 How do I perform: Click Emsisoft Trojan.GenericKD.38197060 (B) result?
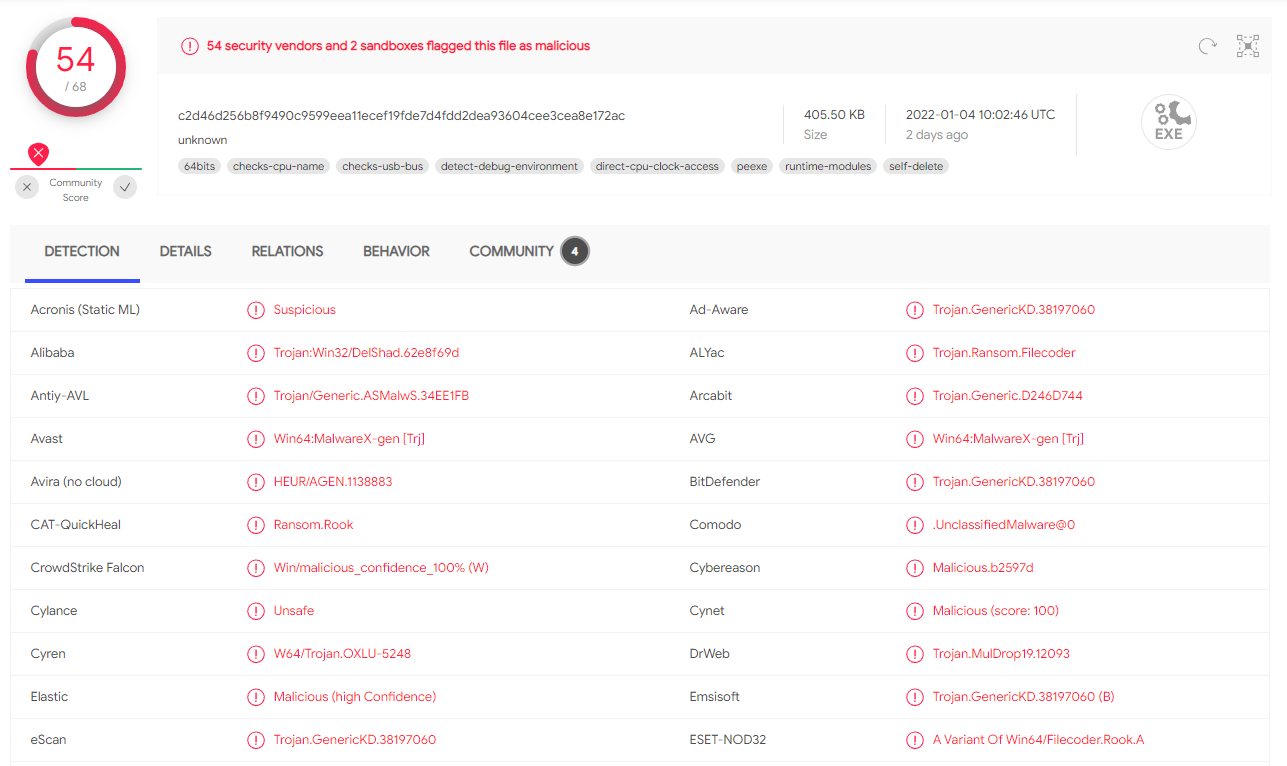(1023, 697)
